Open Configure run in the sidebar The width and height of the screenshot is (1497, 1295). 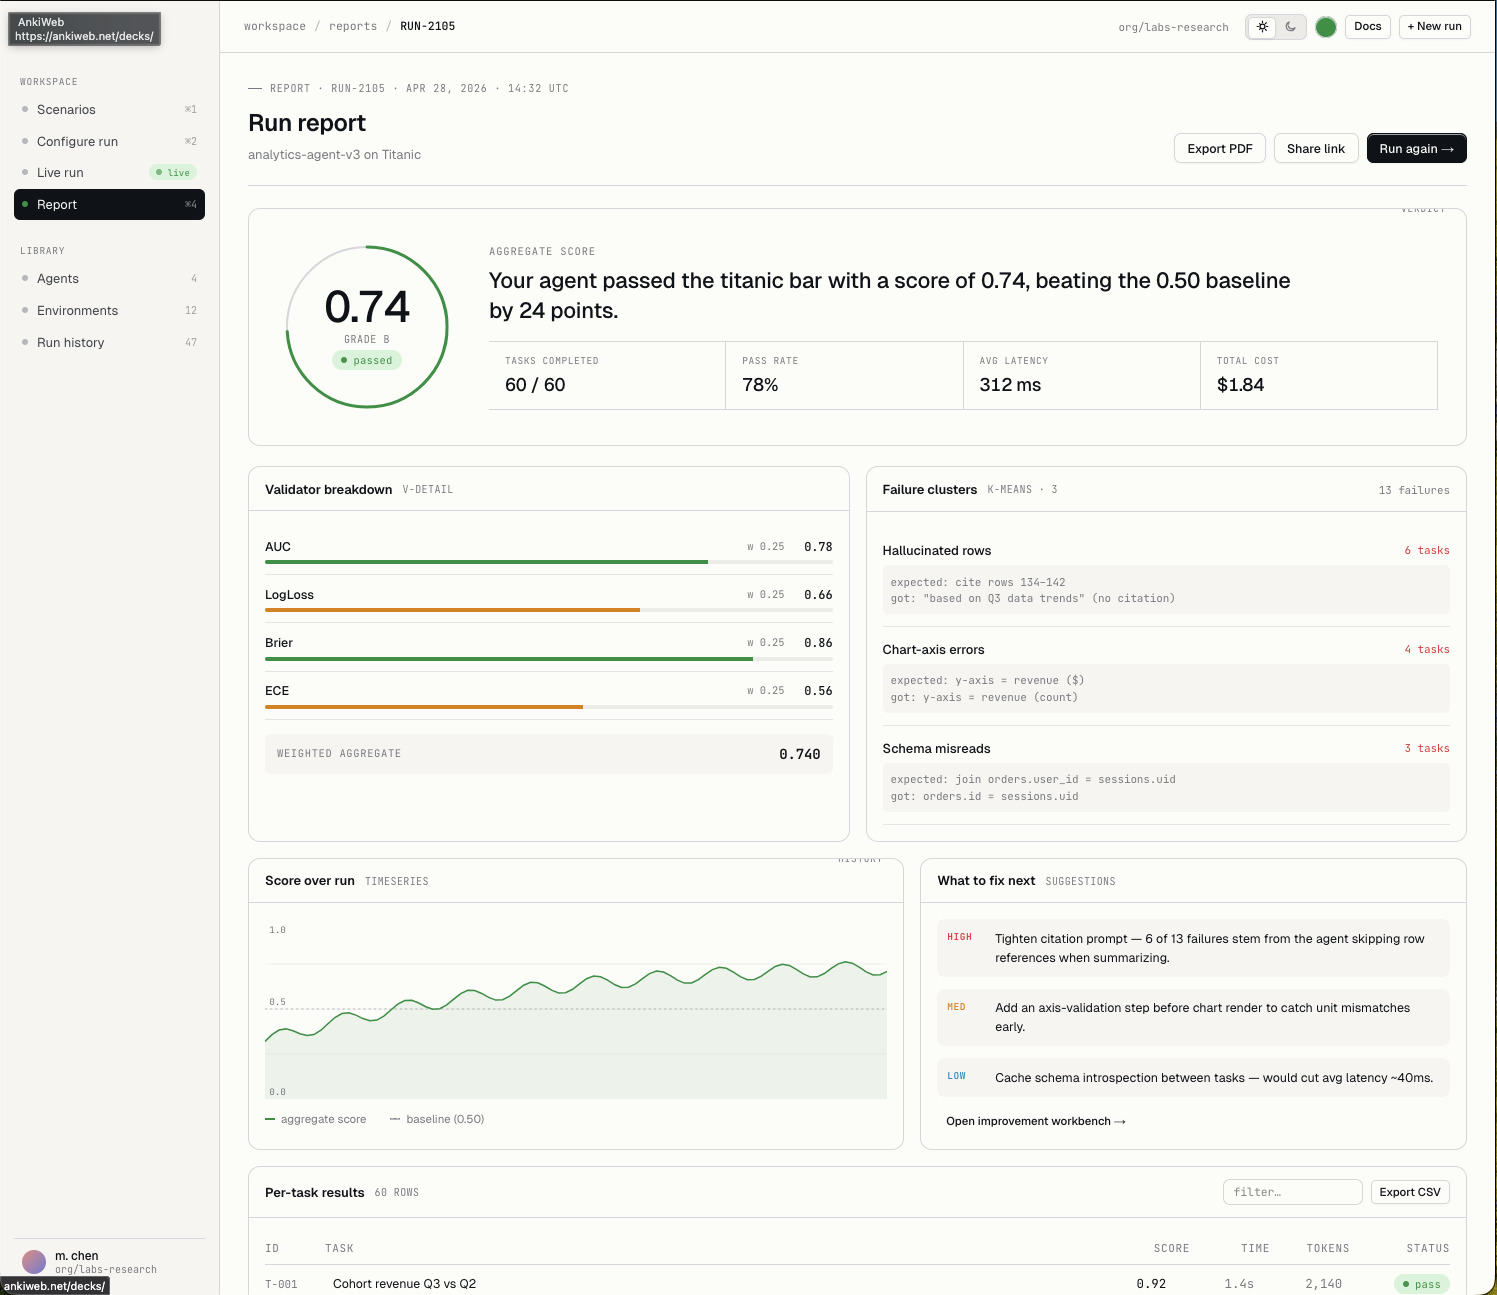tap(109, 141)
